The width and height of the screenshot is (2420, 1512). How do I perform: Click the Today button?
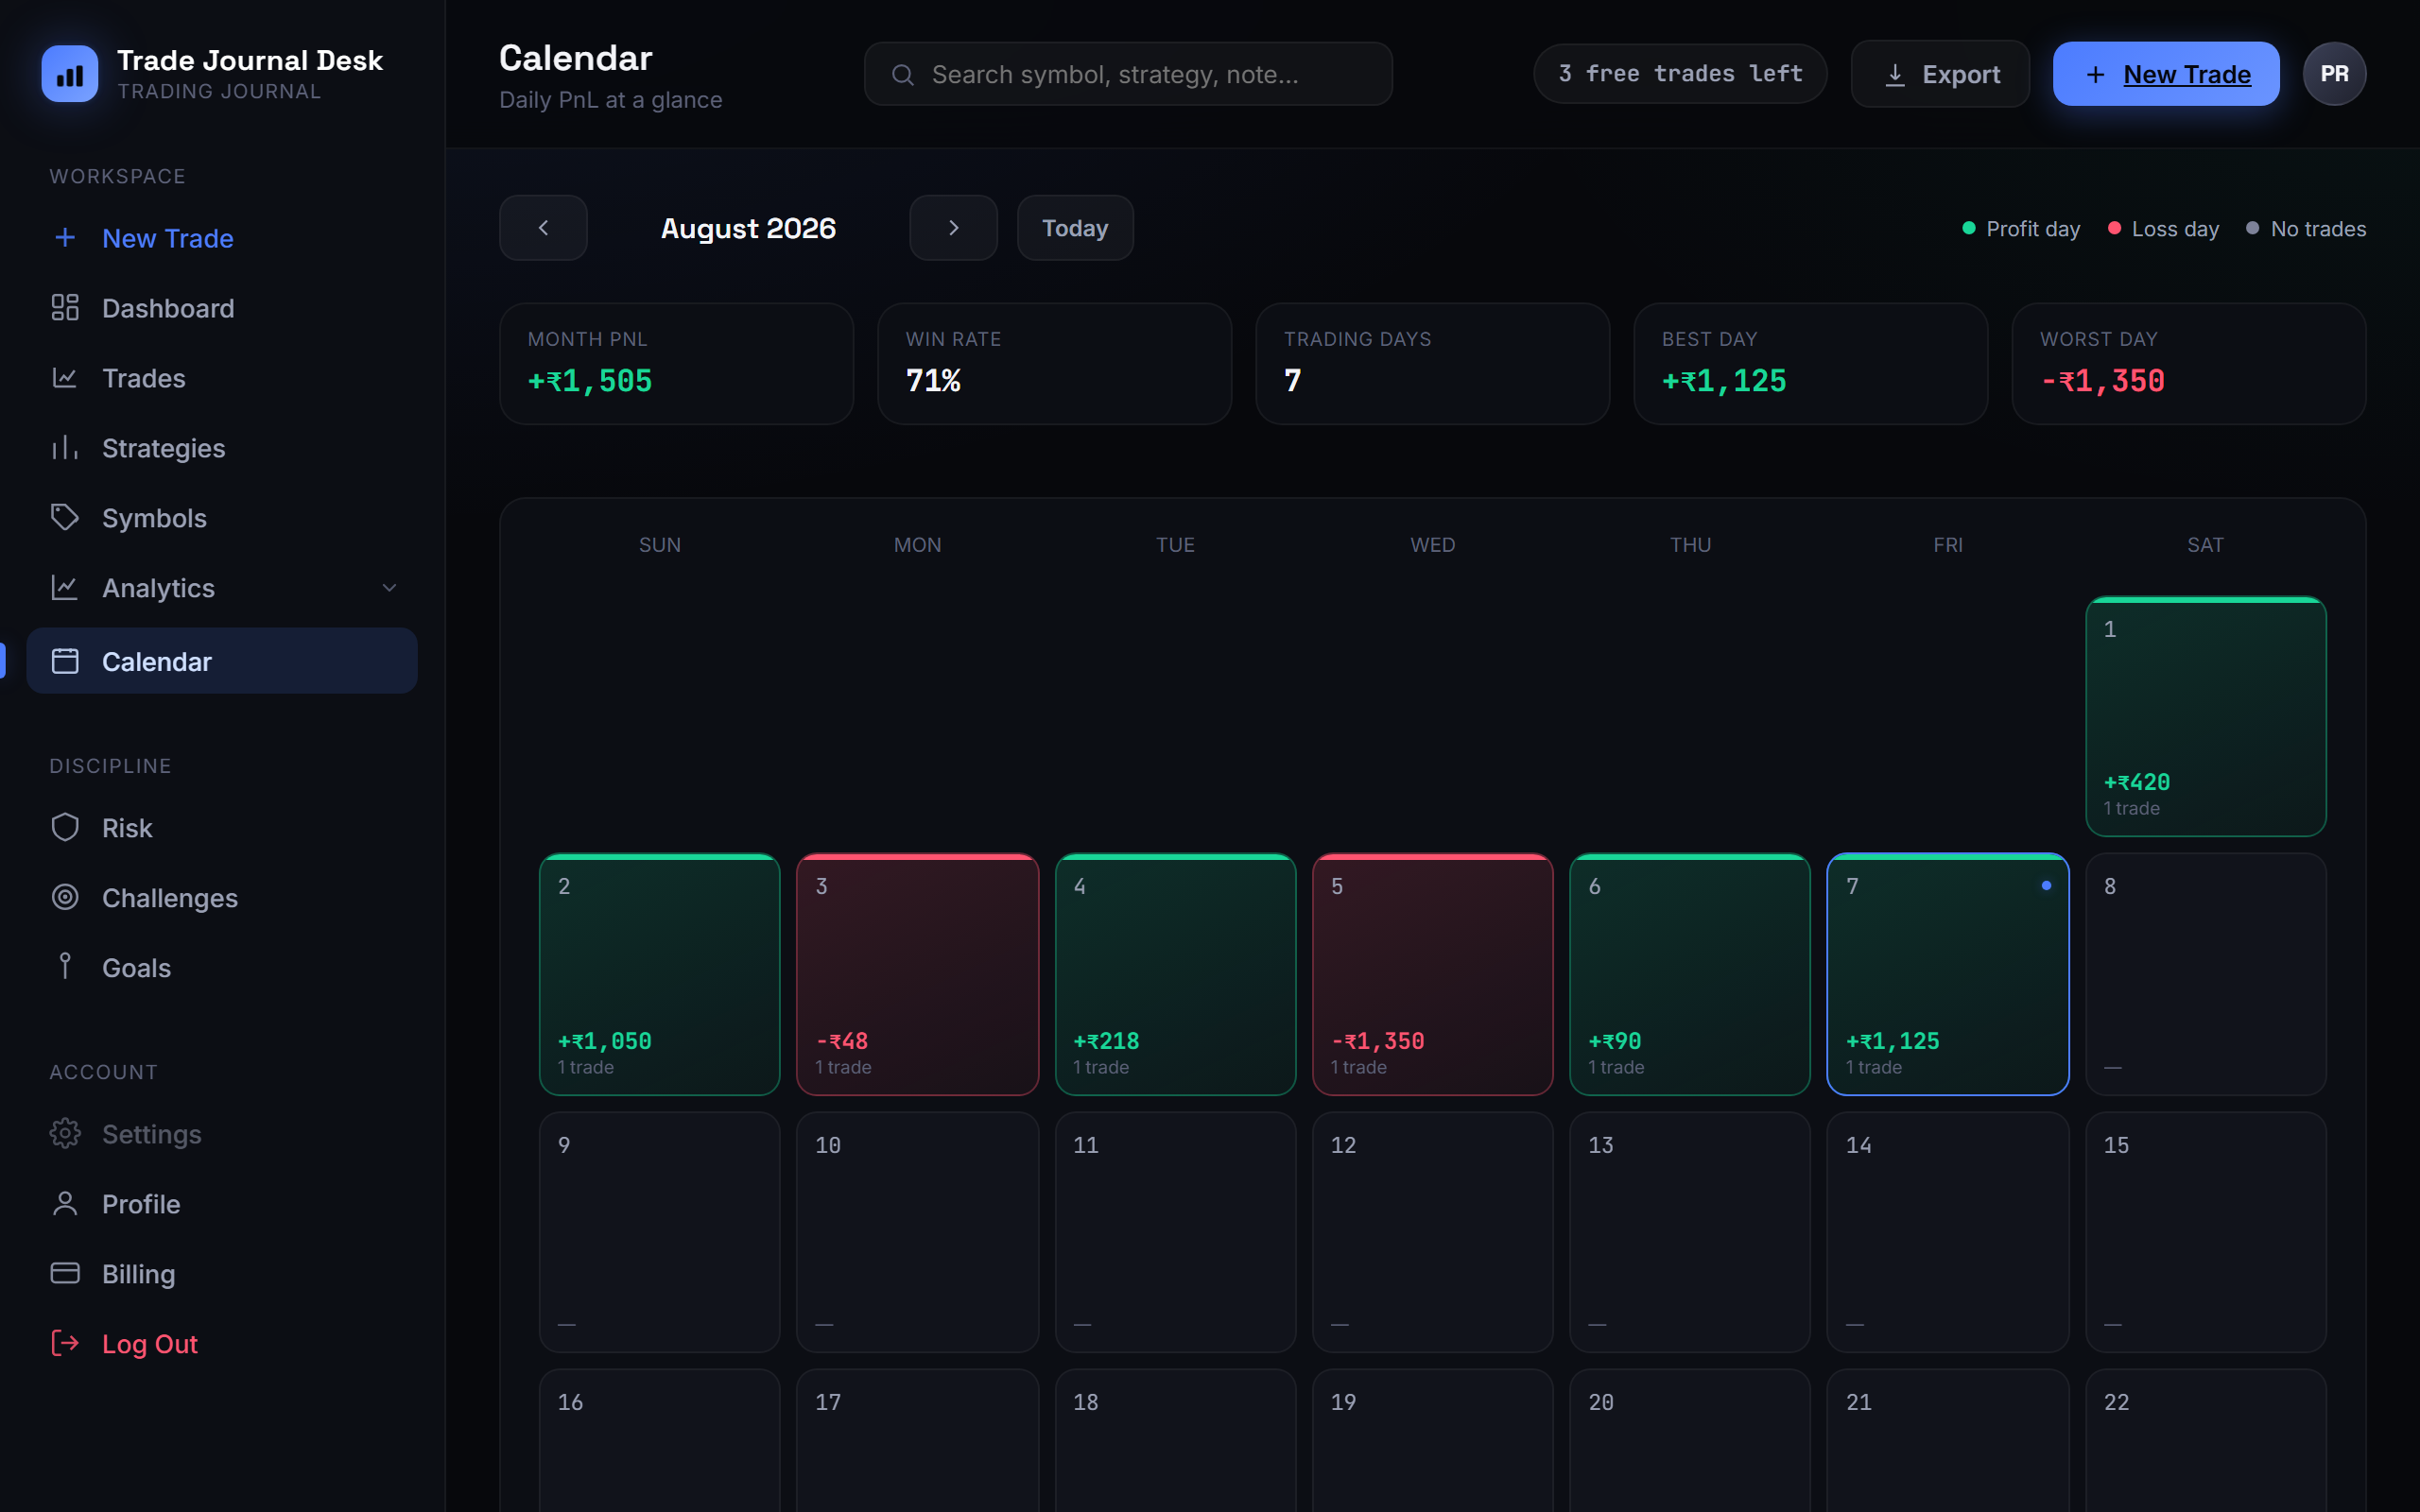pos(1075,228)
